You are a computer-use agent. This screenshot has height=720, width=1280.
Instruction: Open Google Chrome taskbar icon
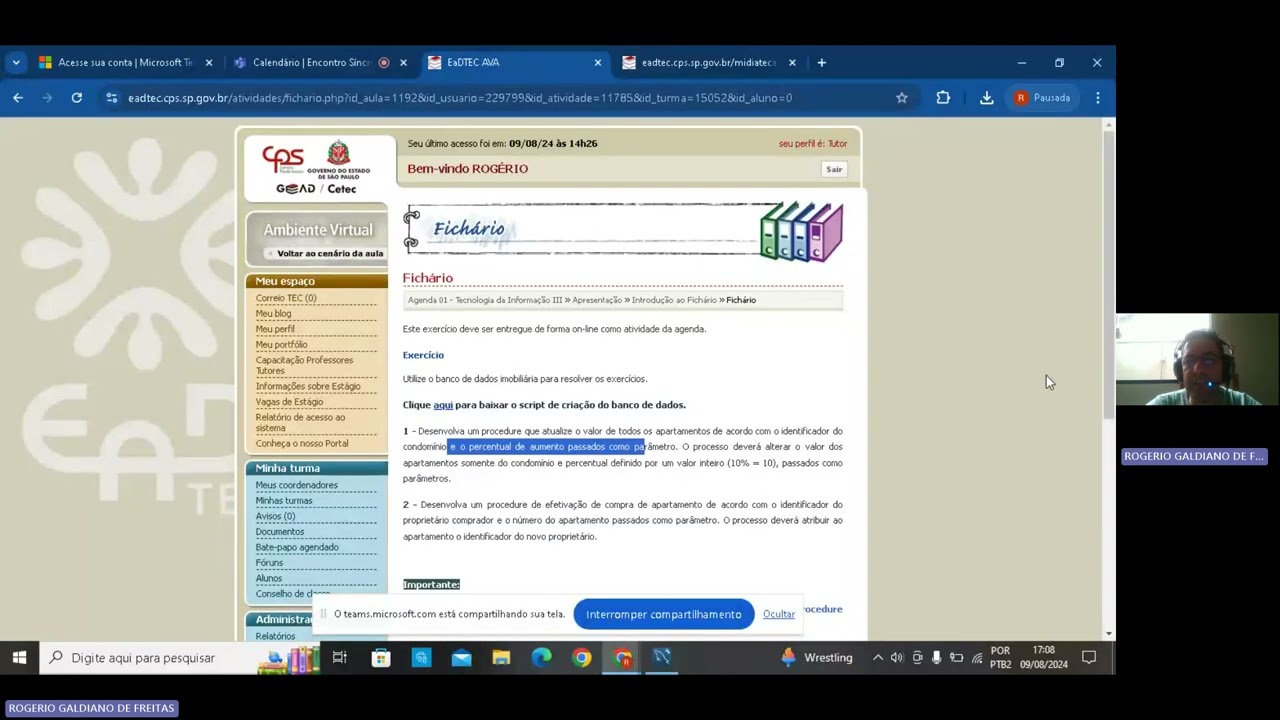click(x=582, y=657)
